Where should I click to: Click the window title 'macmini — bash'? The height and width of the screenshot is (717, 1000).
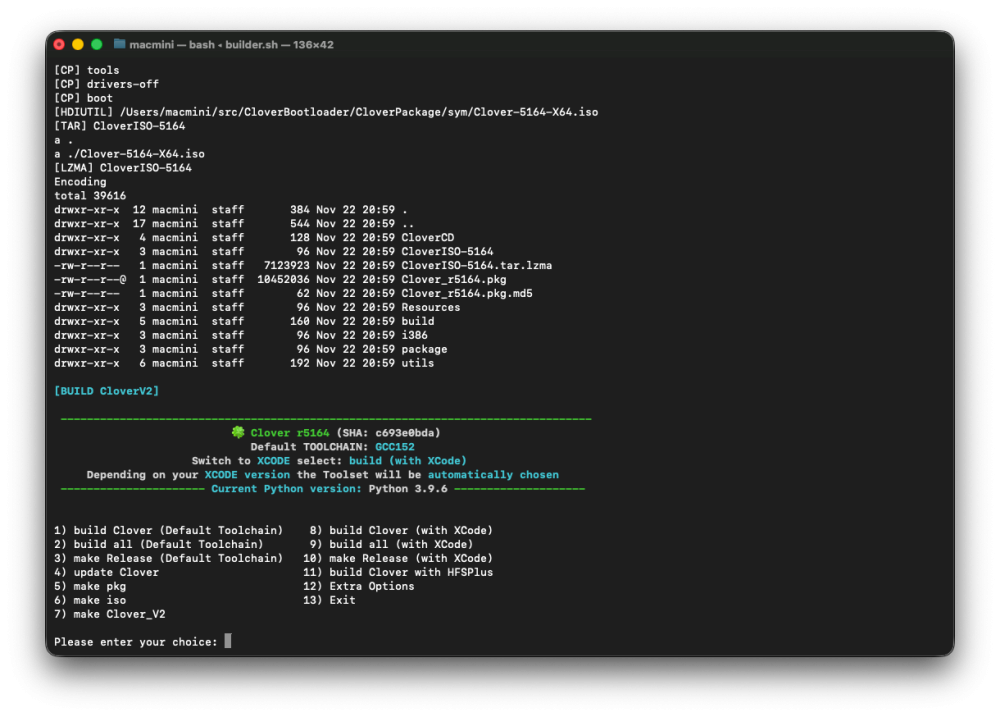pyautogui.click(x=172, y=45)
